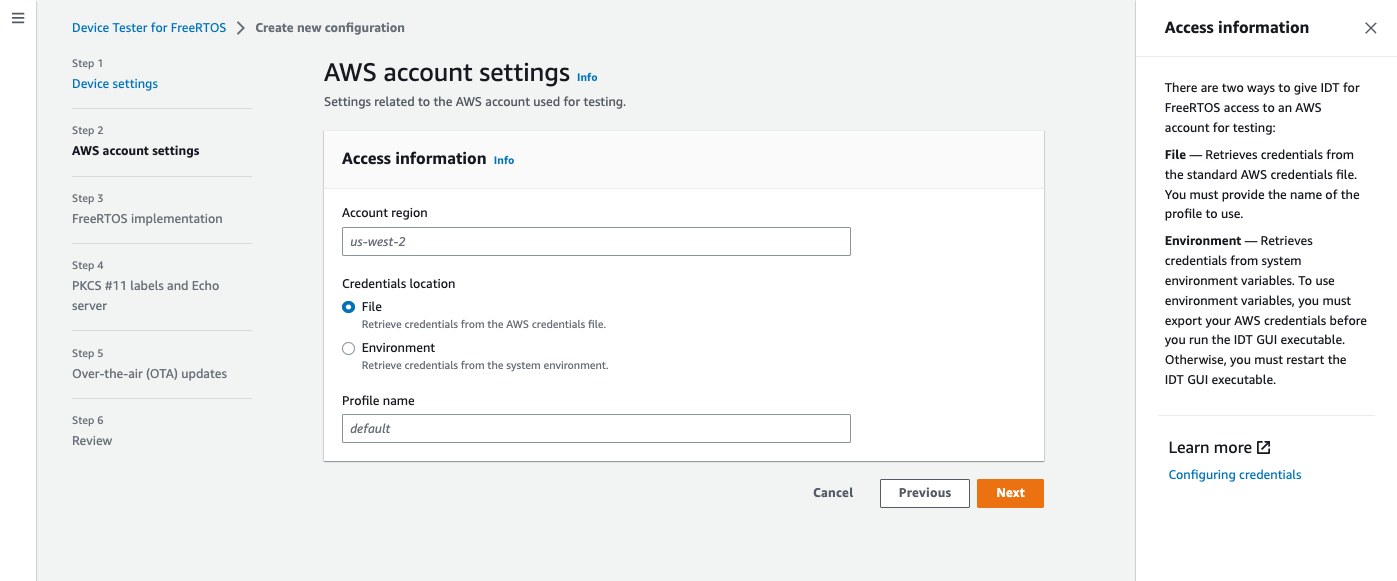
Task: Click the Info icon beside AWS account settings
Action: click(587, 77)
